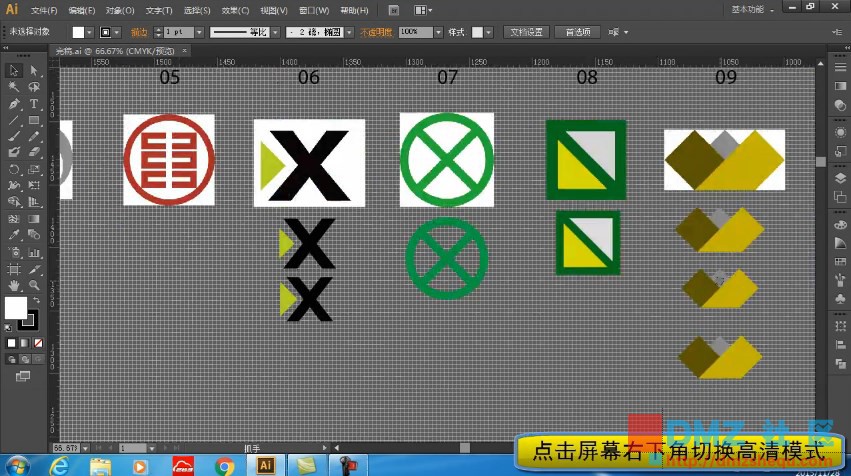Open the 基本功能 workspace switcher
Screen dimensions: 851x476
[x=752, y=10]
